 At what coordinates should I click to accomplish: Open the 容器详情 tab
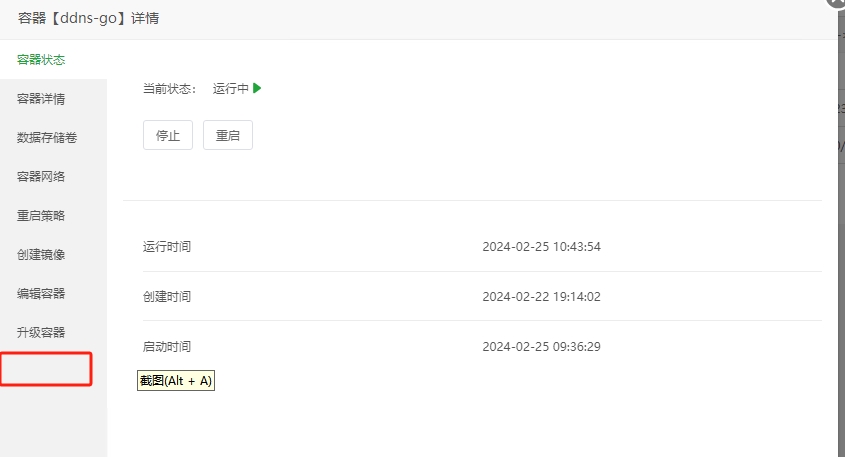point(41,99)
